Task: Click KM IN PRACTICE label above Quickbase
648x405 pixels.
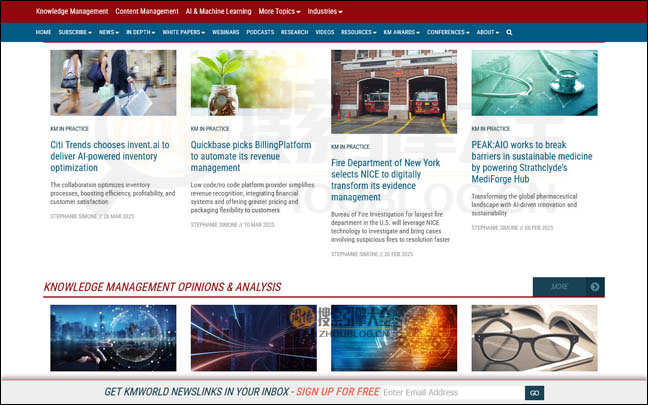Action: pyautogui.click(x=210, y=129)
